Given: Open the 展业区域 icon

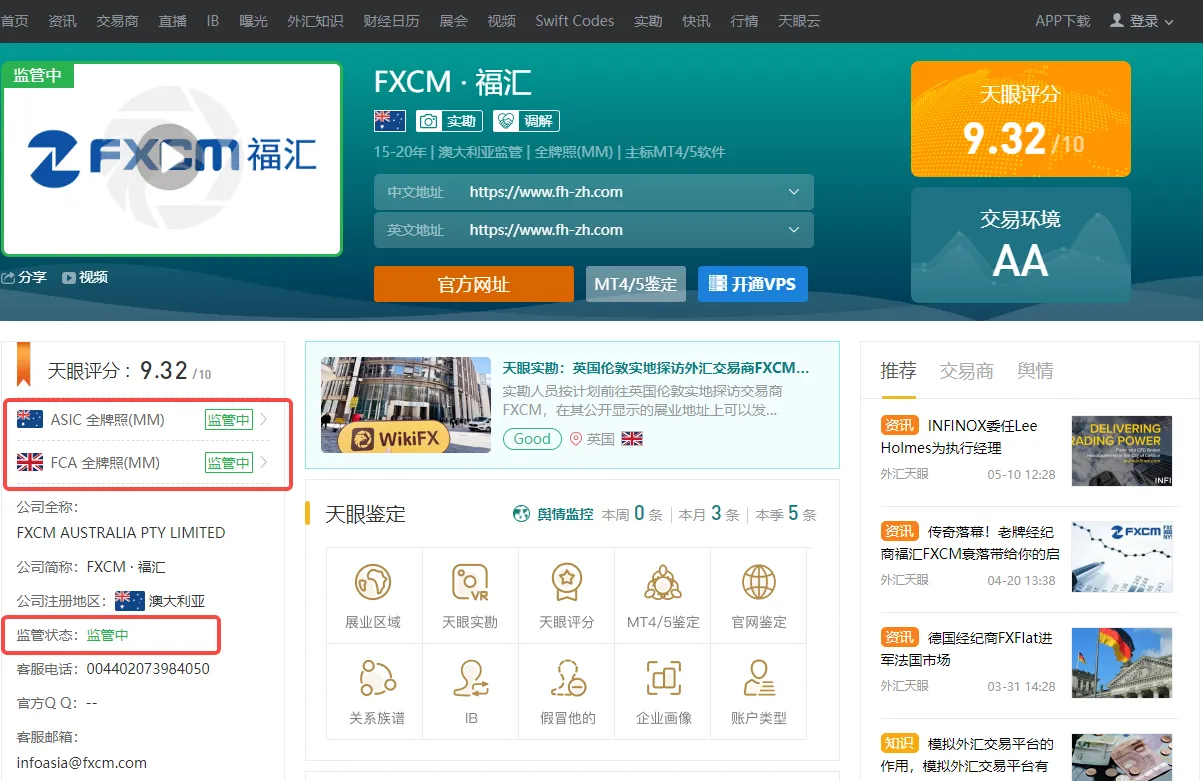Looking at the screenshot, I should tap(373, 582).
